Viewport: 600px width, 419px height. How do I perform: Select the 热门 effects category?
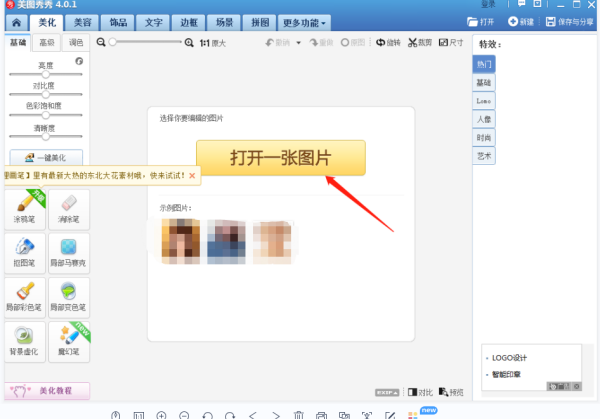[484, 64]
